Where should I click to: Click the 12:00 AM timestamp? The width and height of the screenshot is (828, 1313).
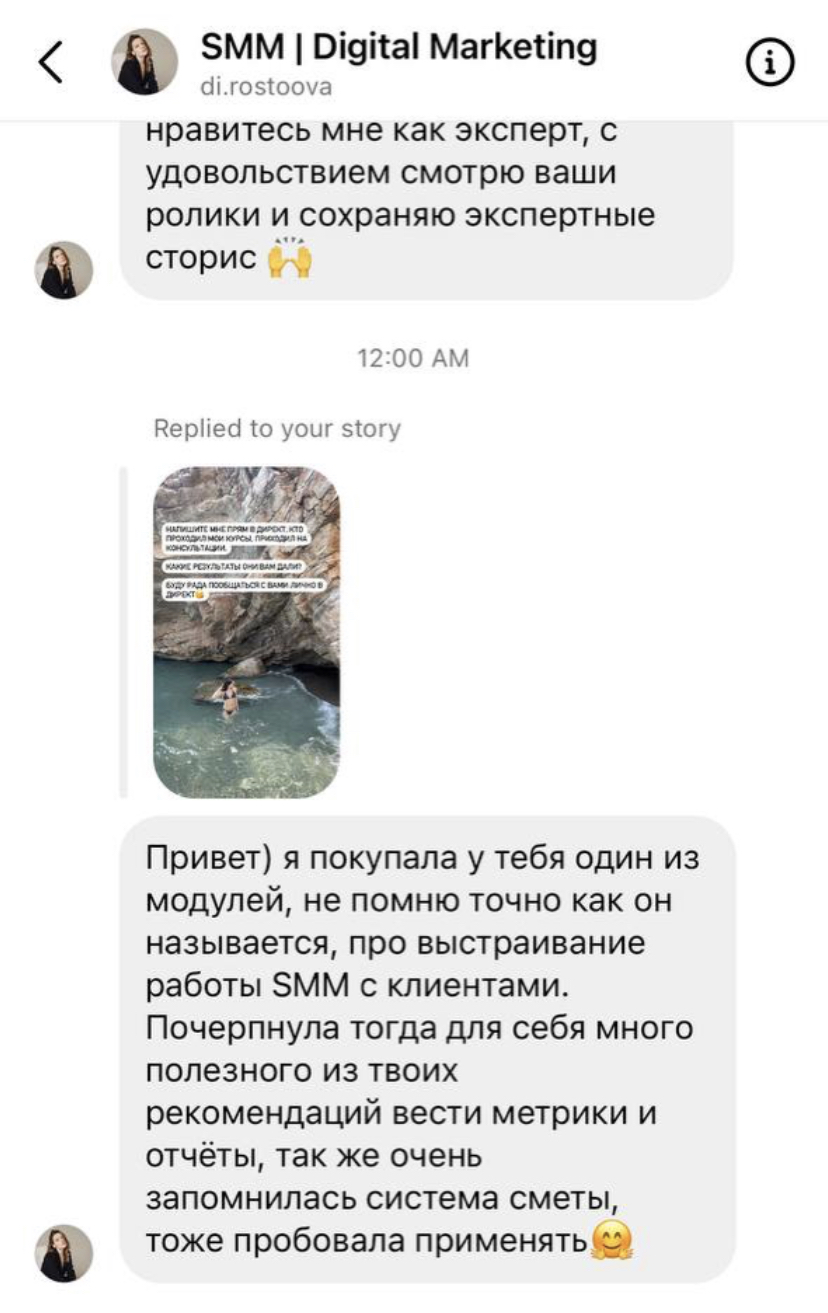tap(414, 358)
